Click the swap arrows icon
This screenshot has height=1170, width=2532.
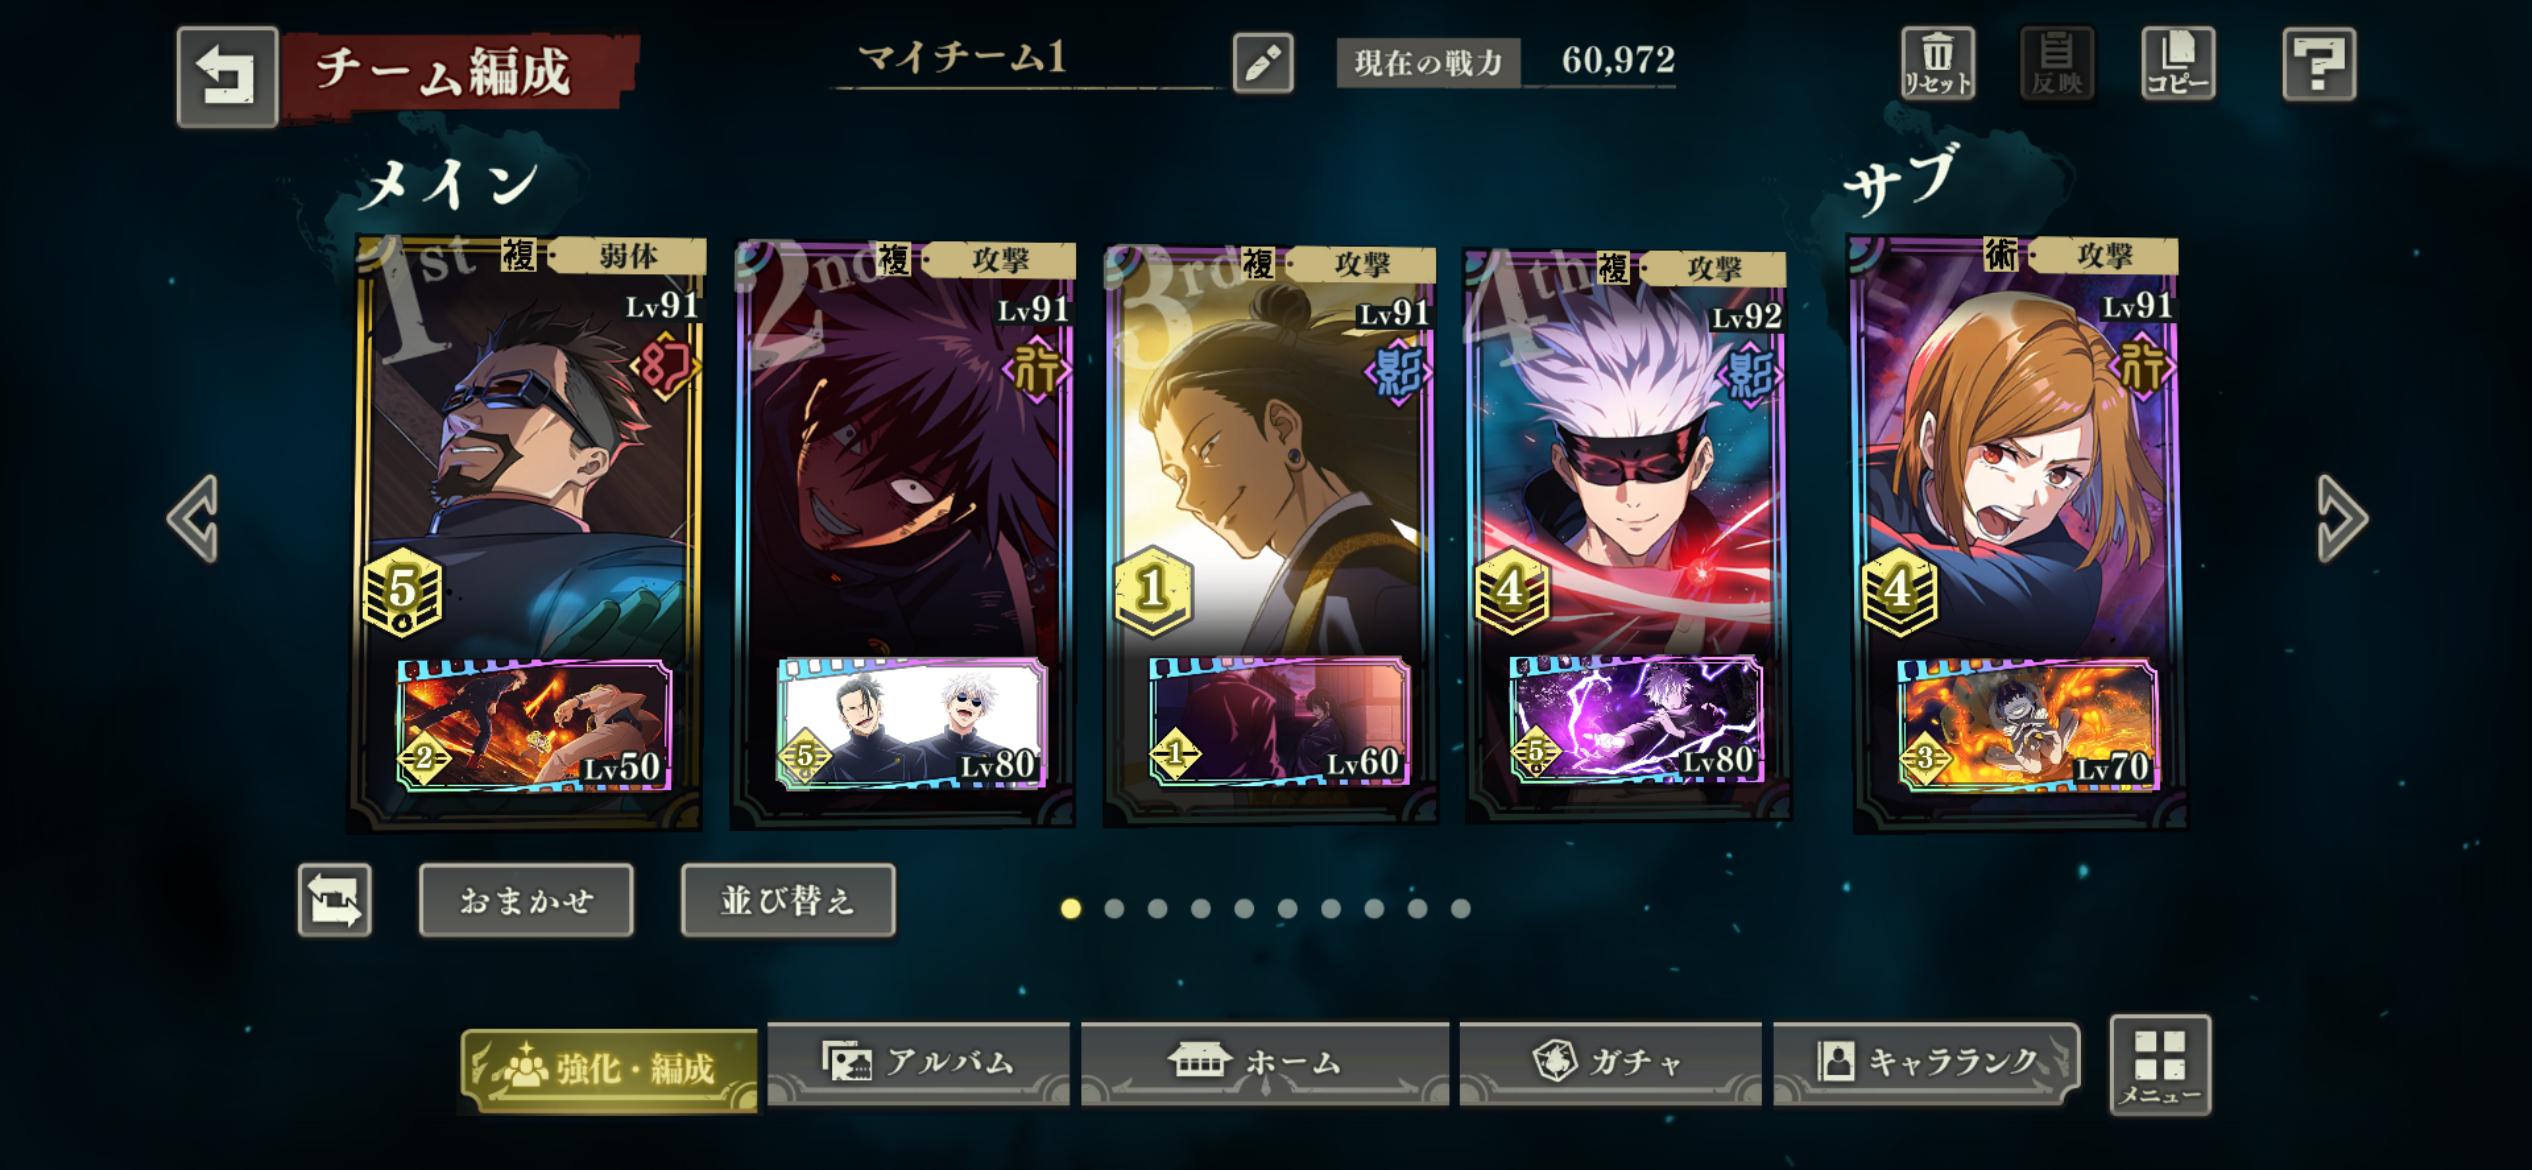pos(335,900)
